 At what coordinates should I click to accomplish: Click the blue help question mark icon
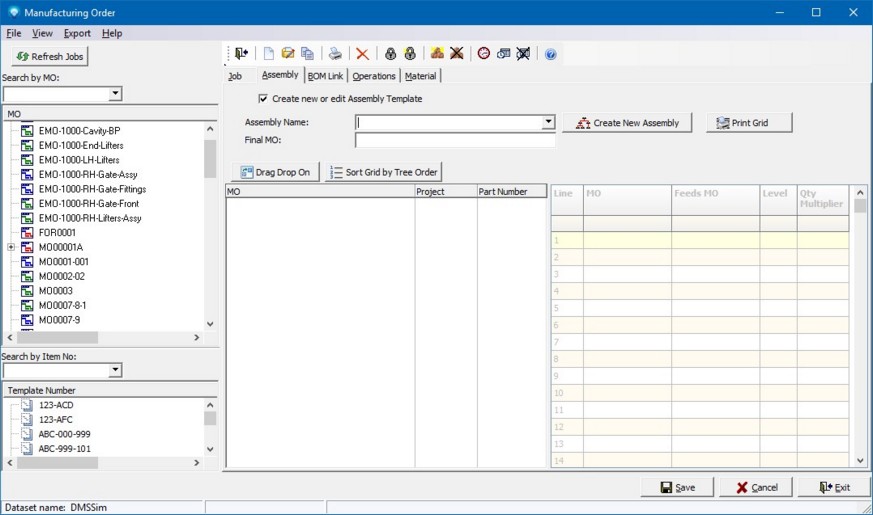[550, 54]
